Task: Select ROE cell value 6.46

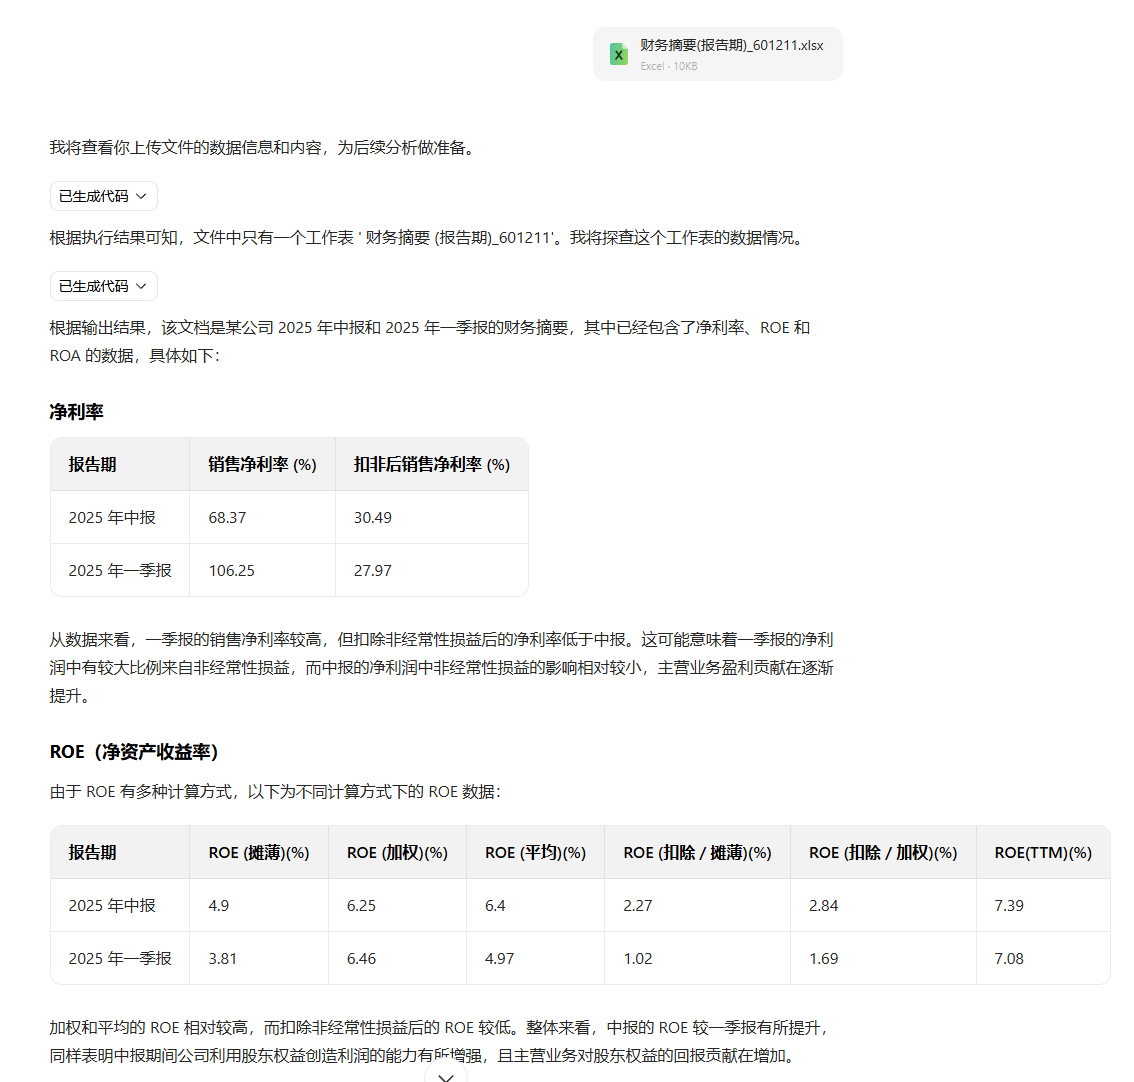Action: (361, 958)
